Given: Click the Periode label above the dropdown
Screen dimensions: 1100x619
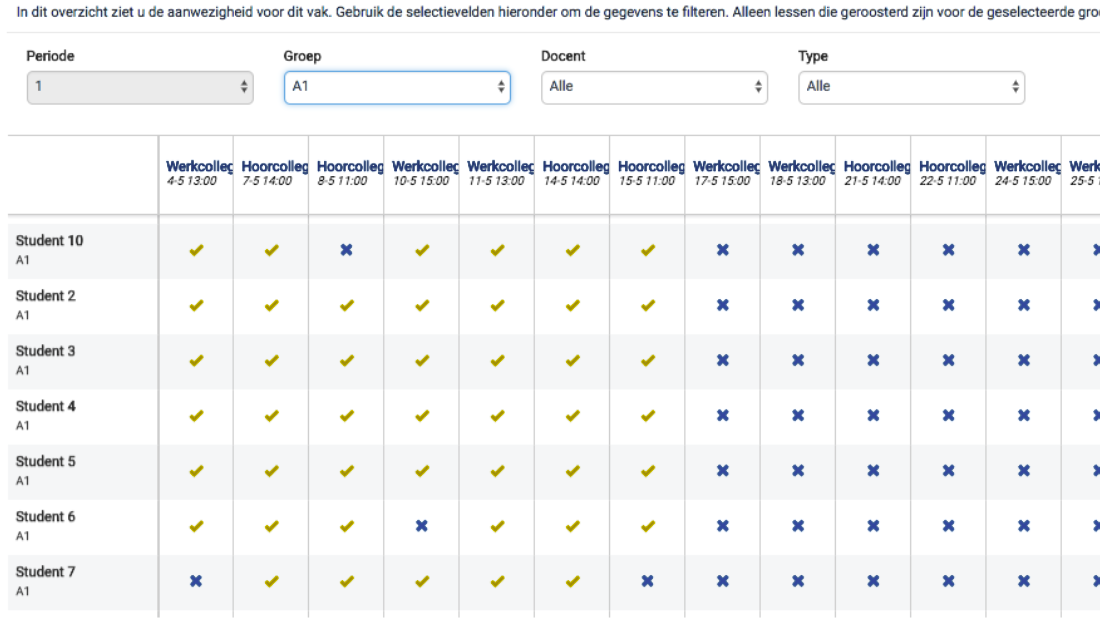Looking at the screenshot, I should pyautogui.click(x=51, y=56).
